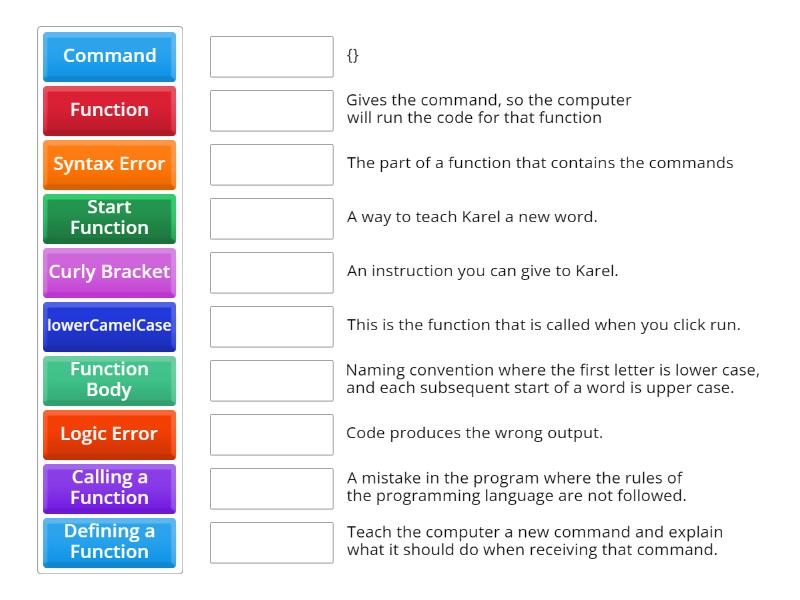
Task: Click the answer slot for 'Gives the command'
Action: (271, 110)
